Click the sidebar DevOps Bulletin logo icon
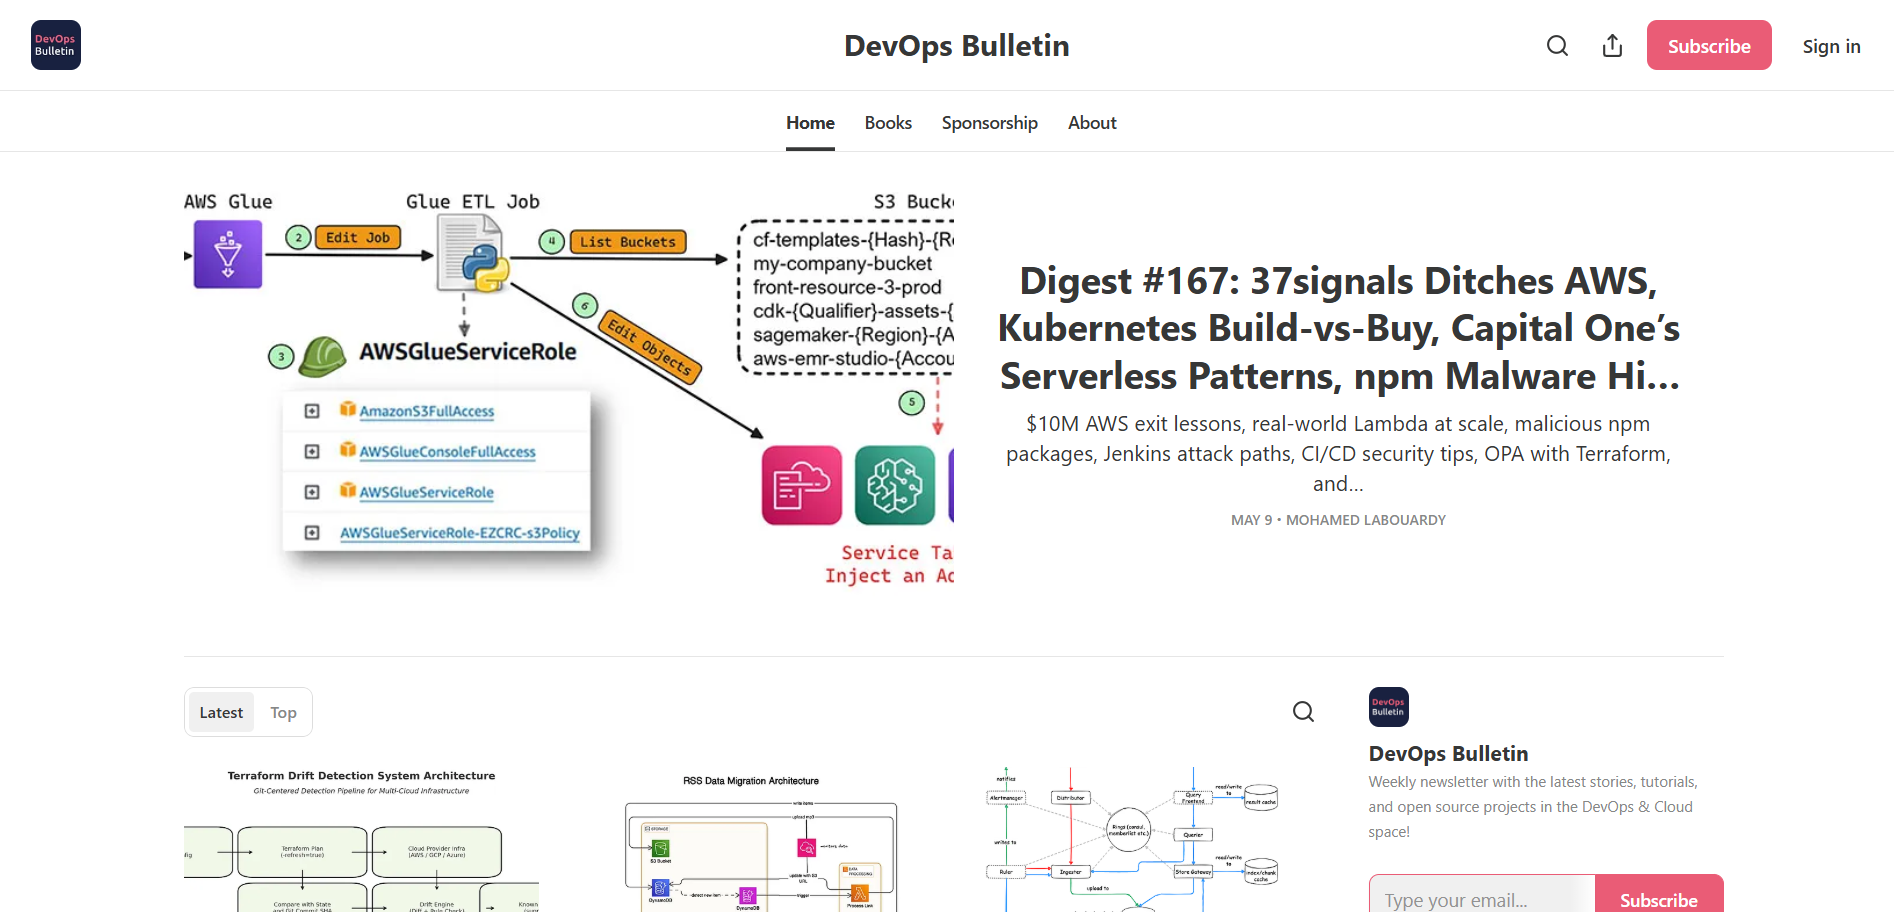Image resolution: width=1894 pixels, height=912 pixels. point(1389,707)
